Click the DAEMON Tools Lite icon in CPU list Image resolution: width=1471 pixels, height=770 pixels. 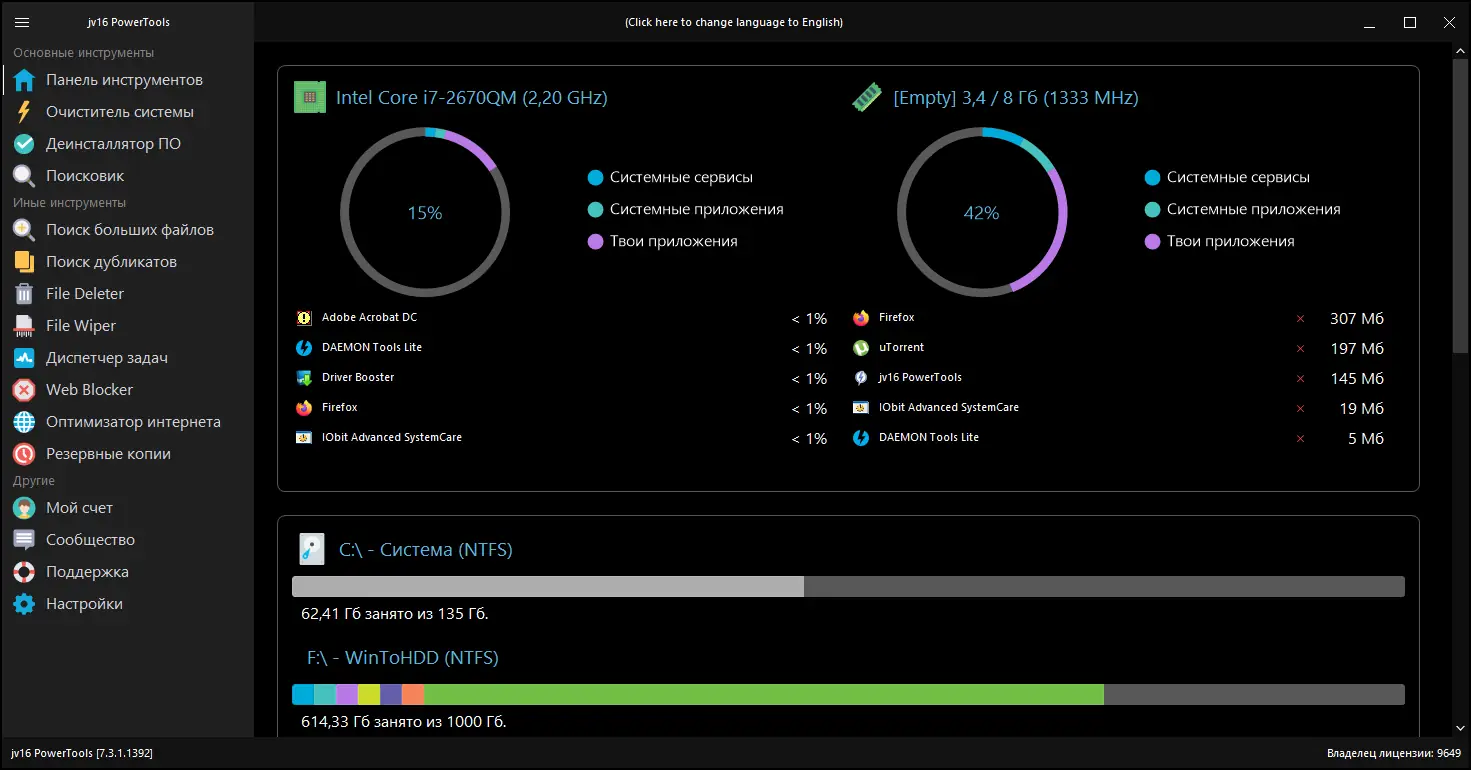pos(304,348)
